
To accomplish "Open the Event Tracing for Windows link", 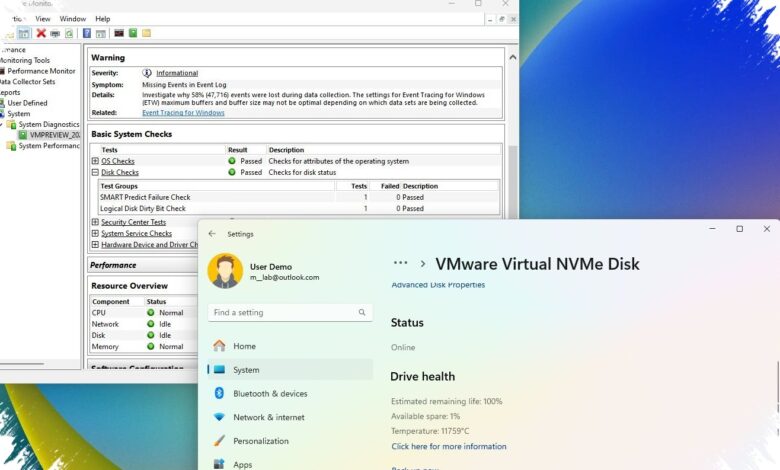I will click(183, 113).
